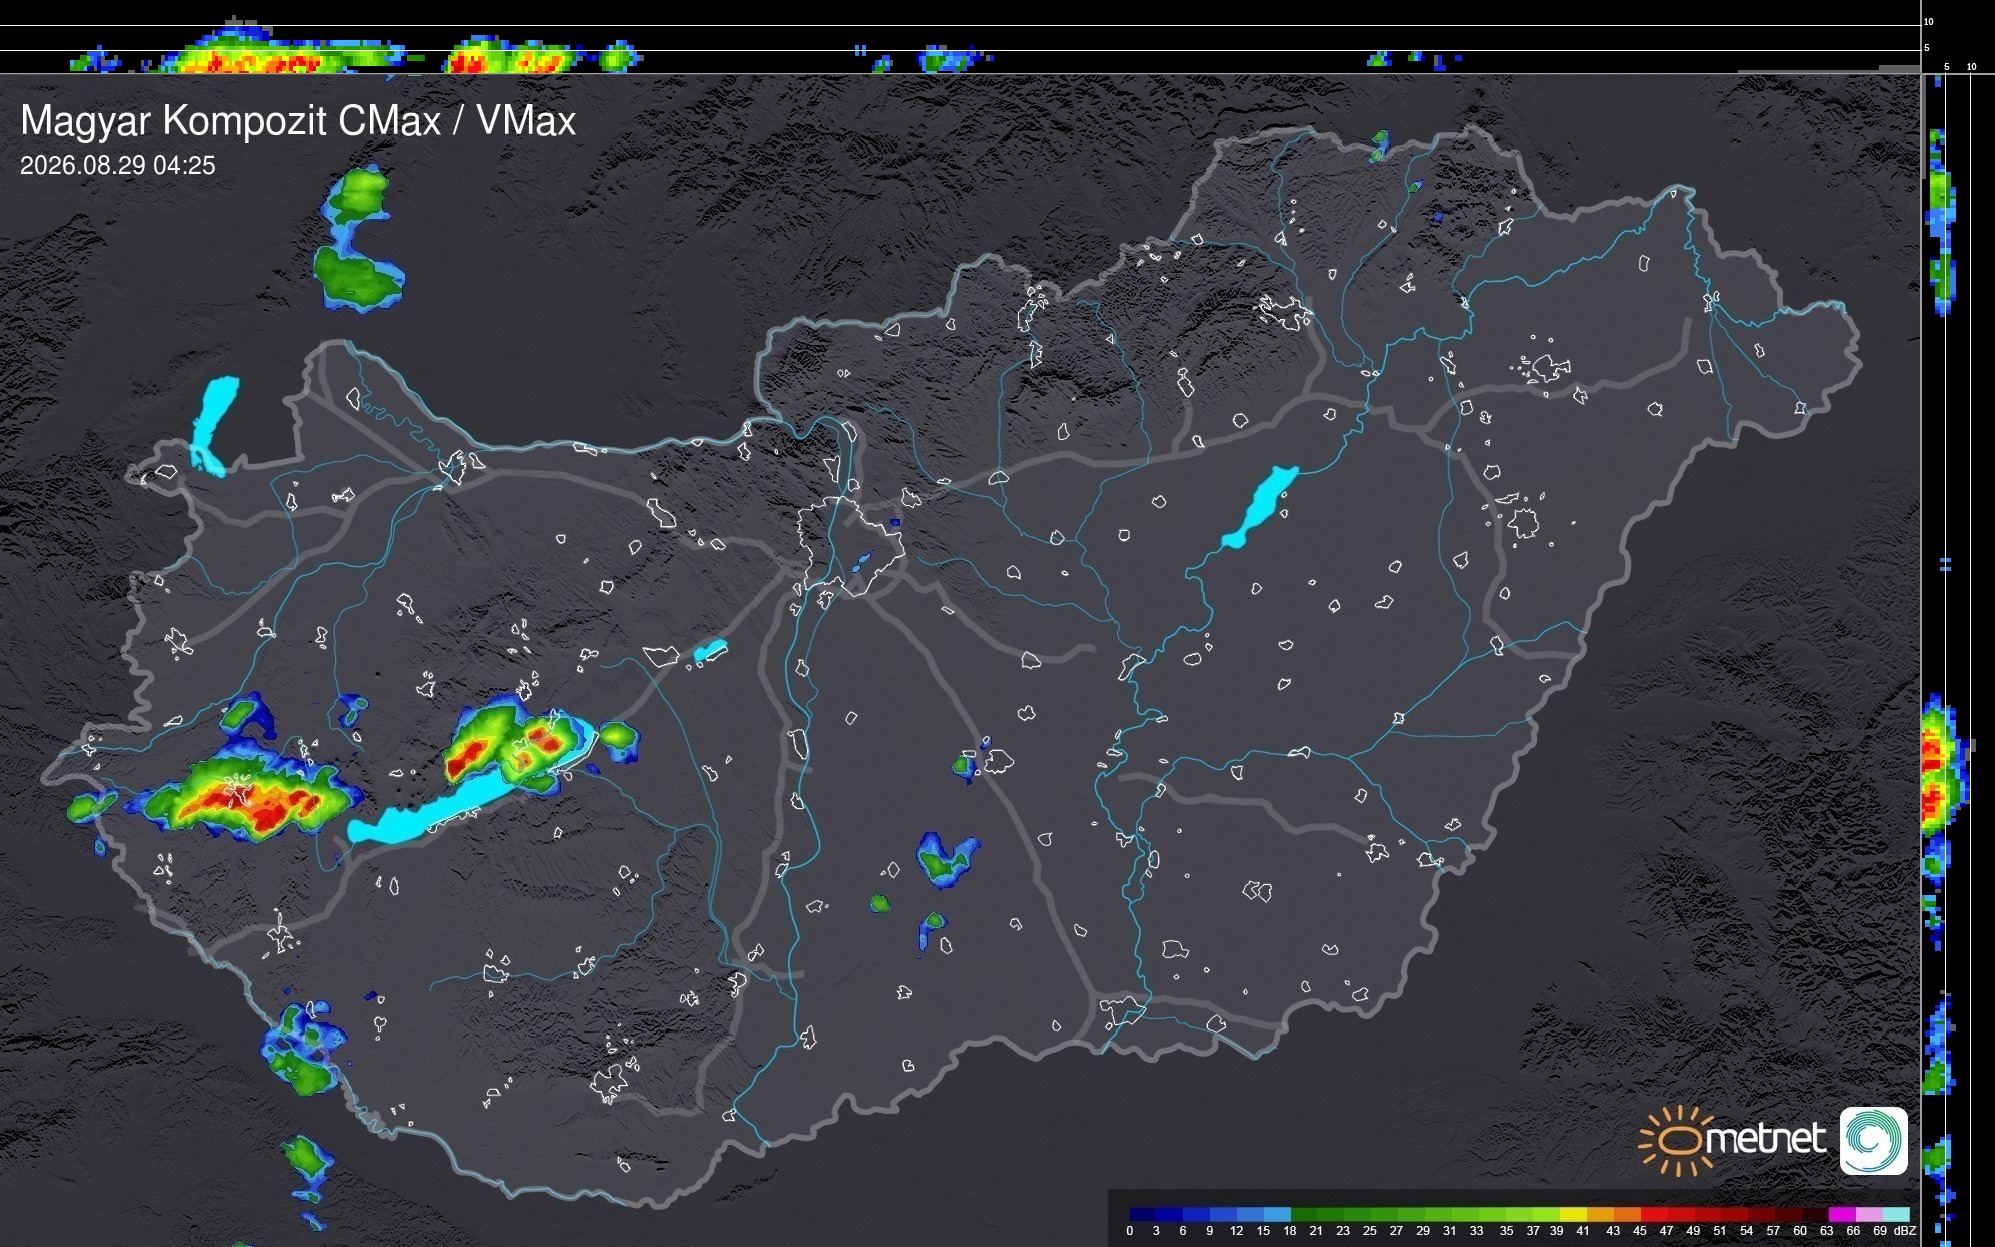Pick the bright red 45 dBZ swatch
The width and height of the screenshot is (1995, 1247).
point(1654,1214)
